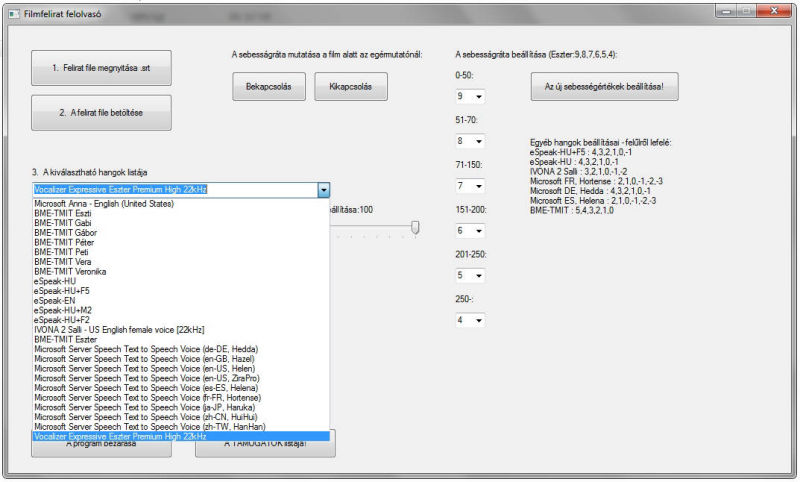
Task: Choose the 'BME-TMIT Veronika' voice
Action: click(x=181, y=271)
